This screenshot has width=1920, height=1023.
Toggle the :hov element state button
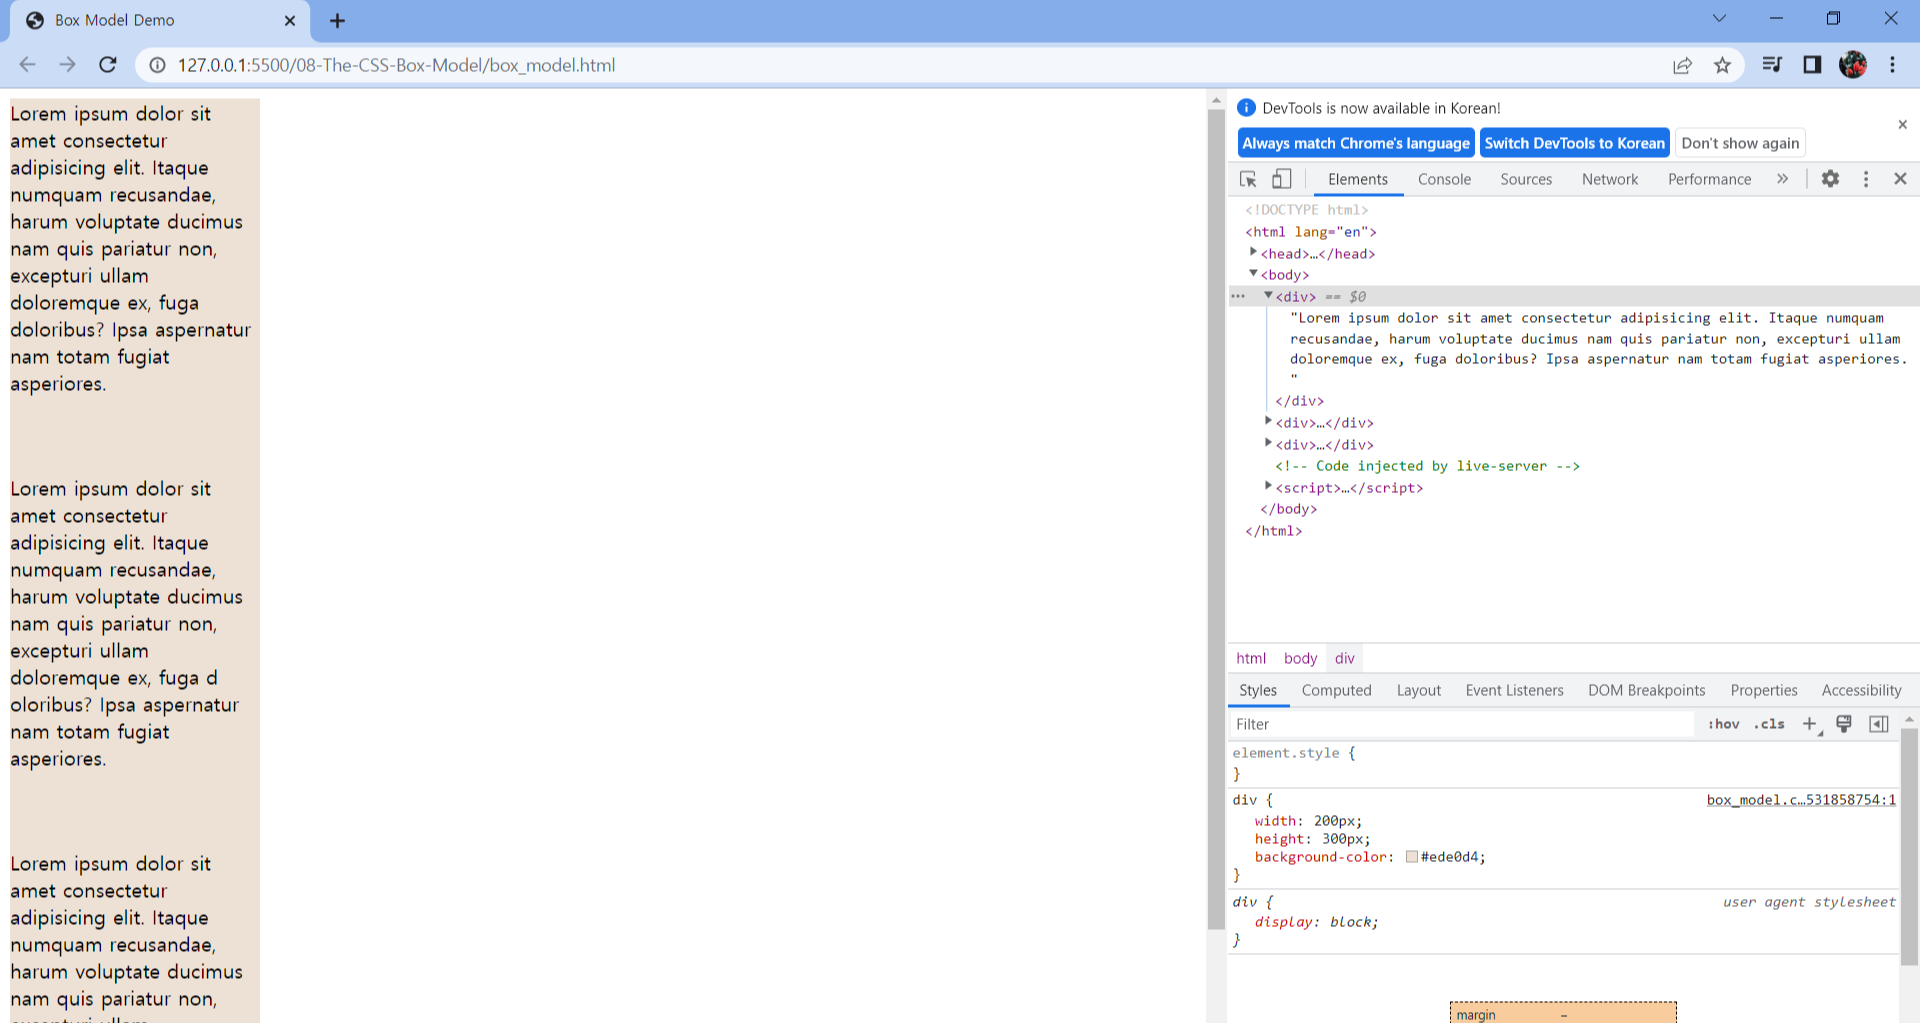click(1723, 724)
